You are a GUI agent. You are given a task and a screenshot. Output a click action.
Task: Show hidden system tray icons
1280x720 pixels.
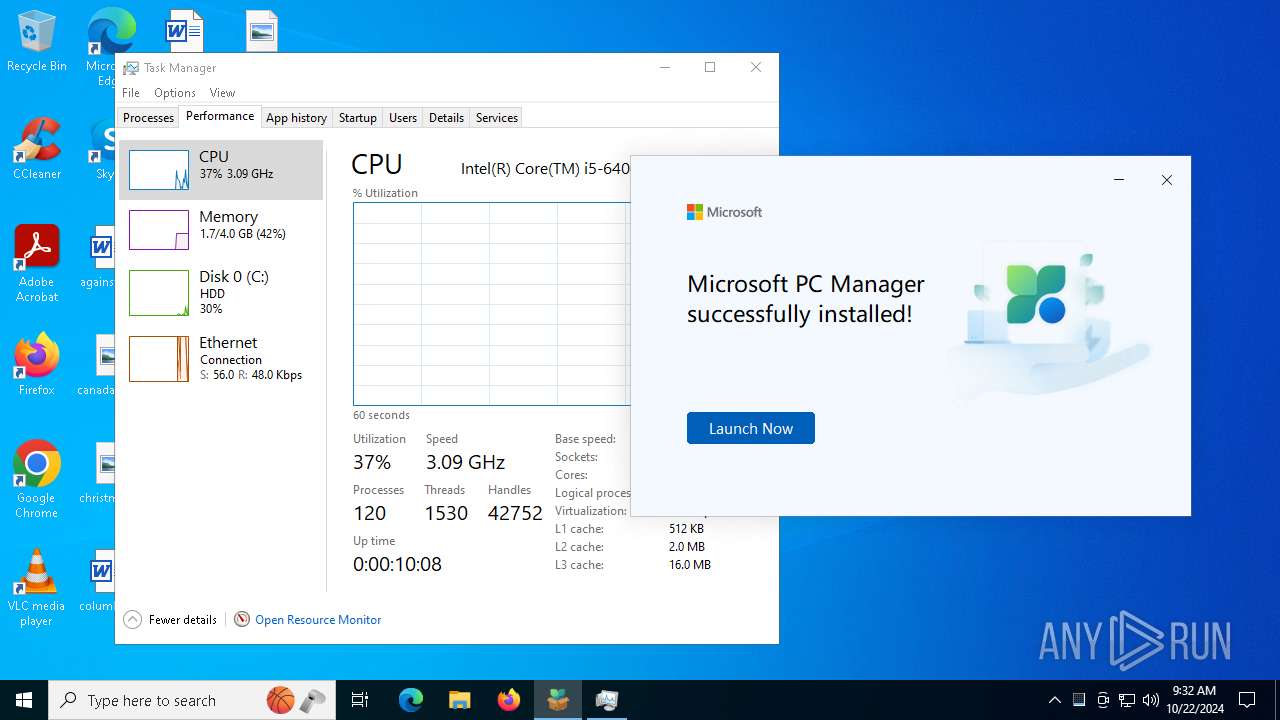1054,700
